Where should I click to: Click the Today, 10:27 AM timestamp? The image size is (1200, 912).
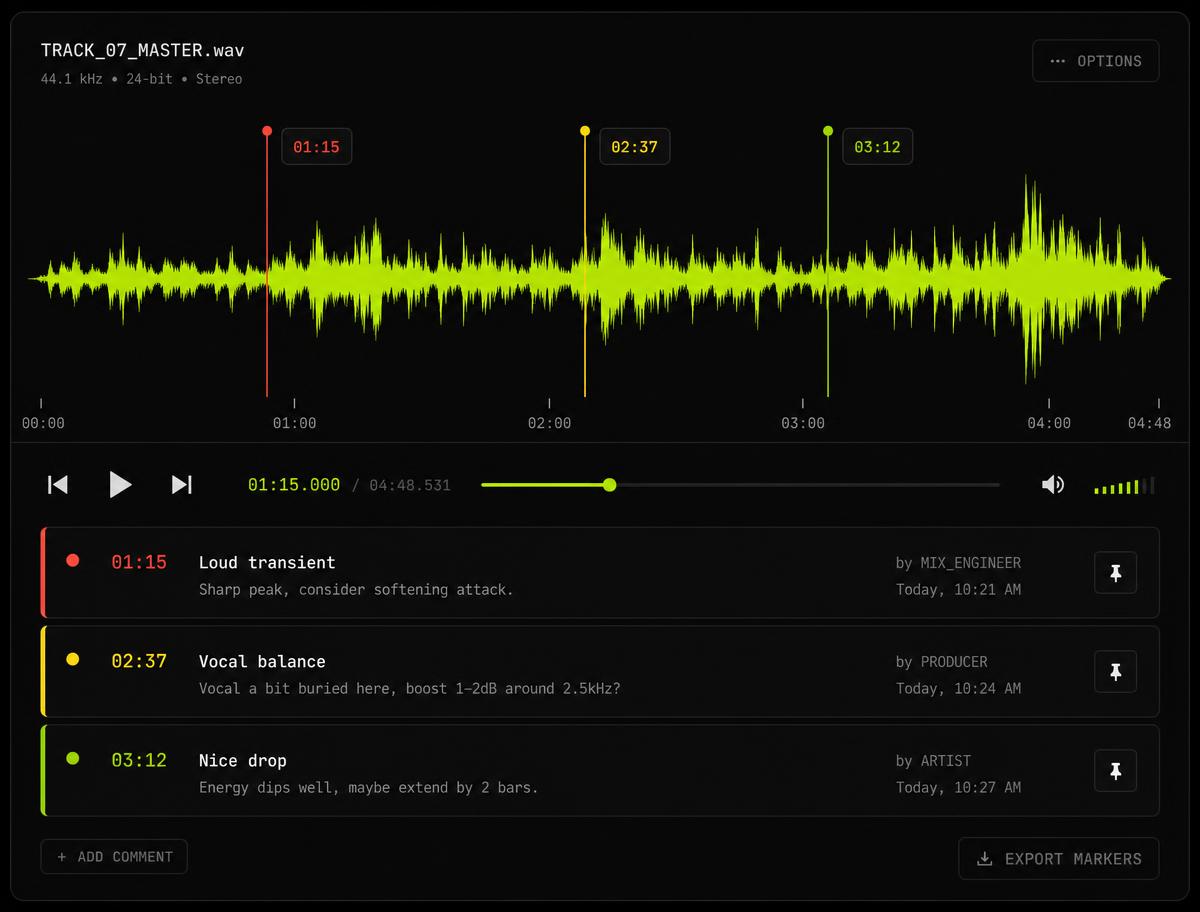pyautogui.click(x=958, y=788)
